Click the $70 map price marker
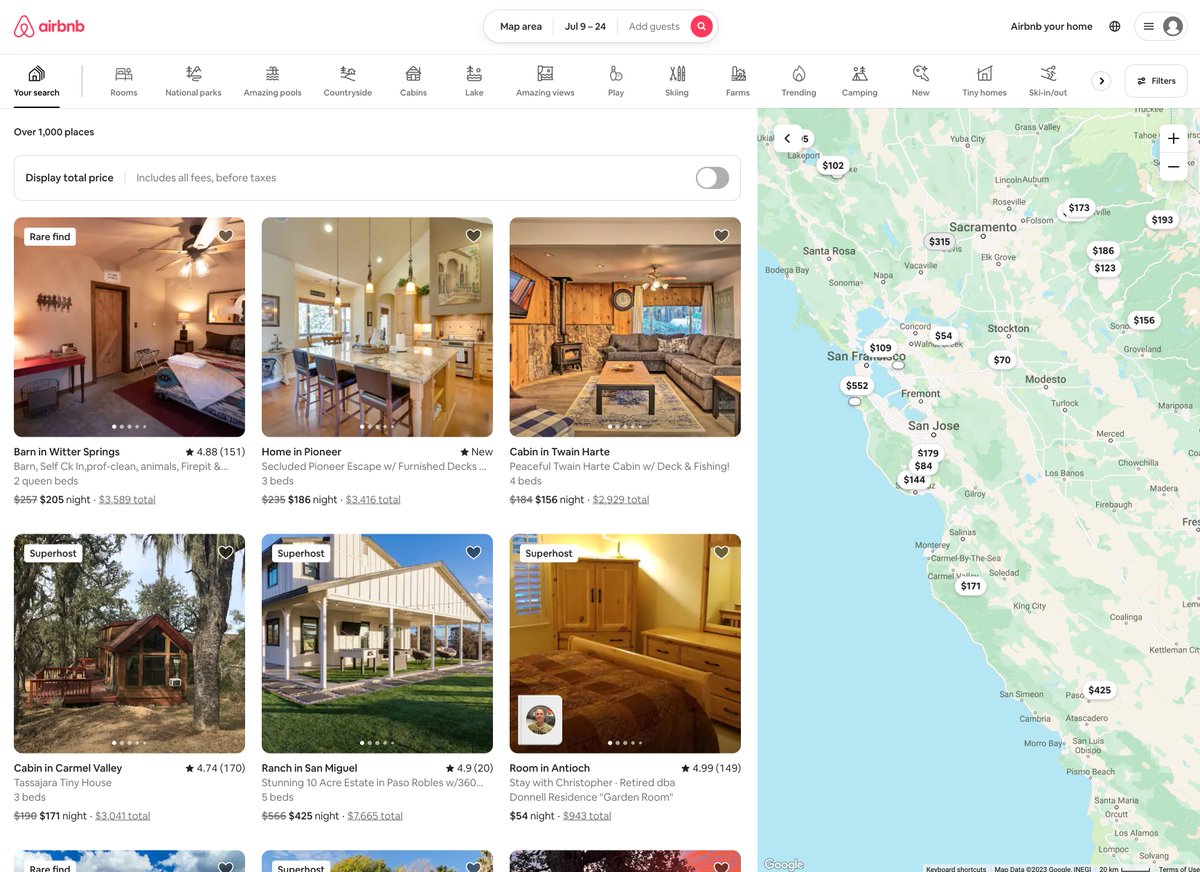1200x872 pixels. (x=1002, y=360)
